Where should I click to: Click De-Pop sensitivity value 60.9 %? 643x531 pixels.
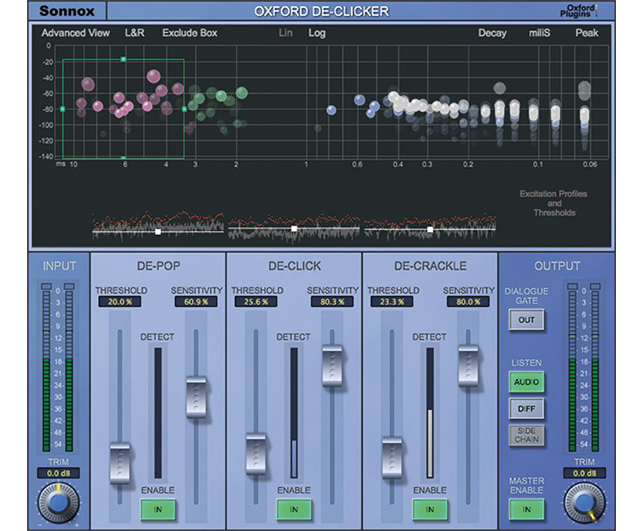pyautogui.click(x=196, y=302)
